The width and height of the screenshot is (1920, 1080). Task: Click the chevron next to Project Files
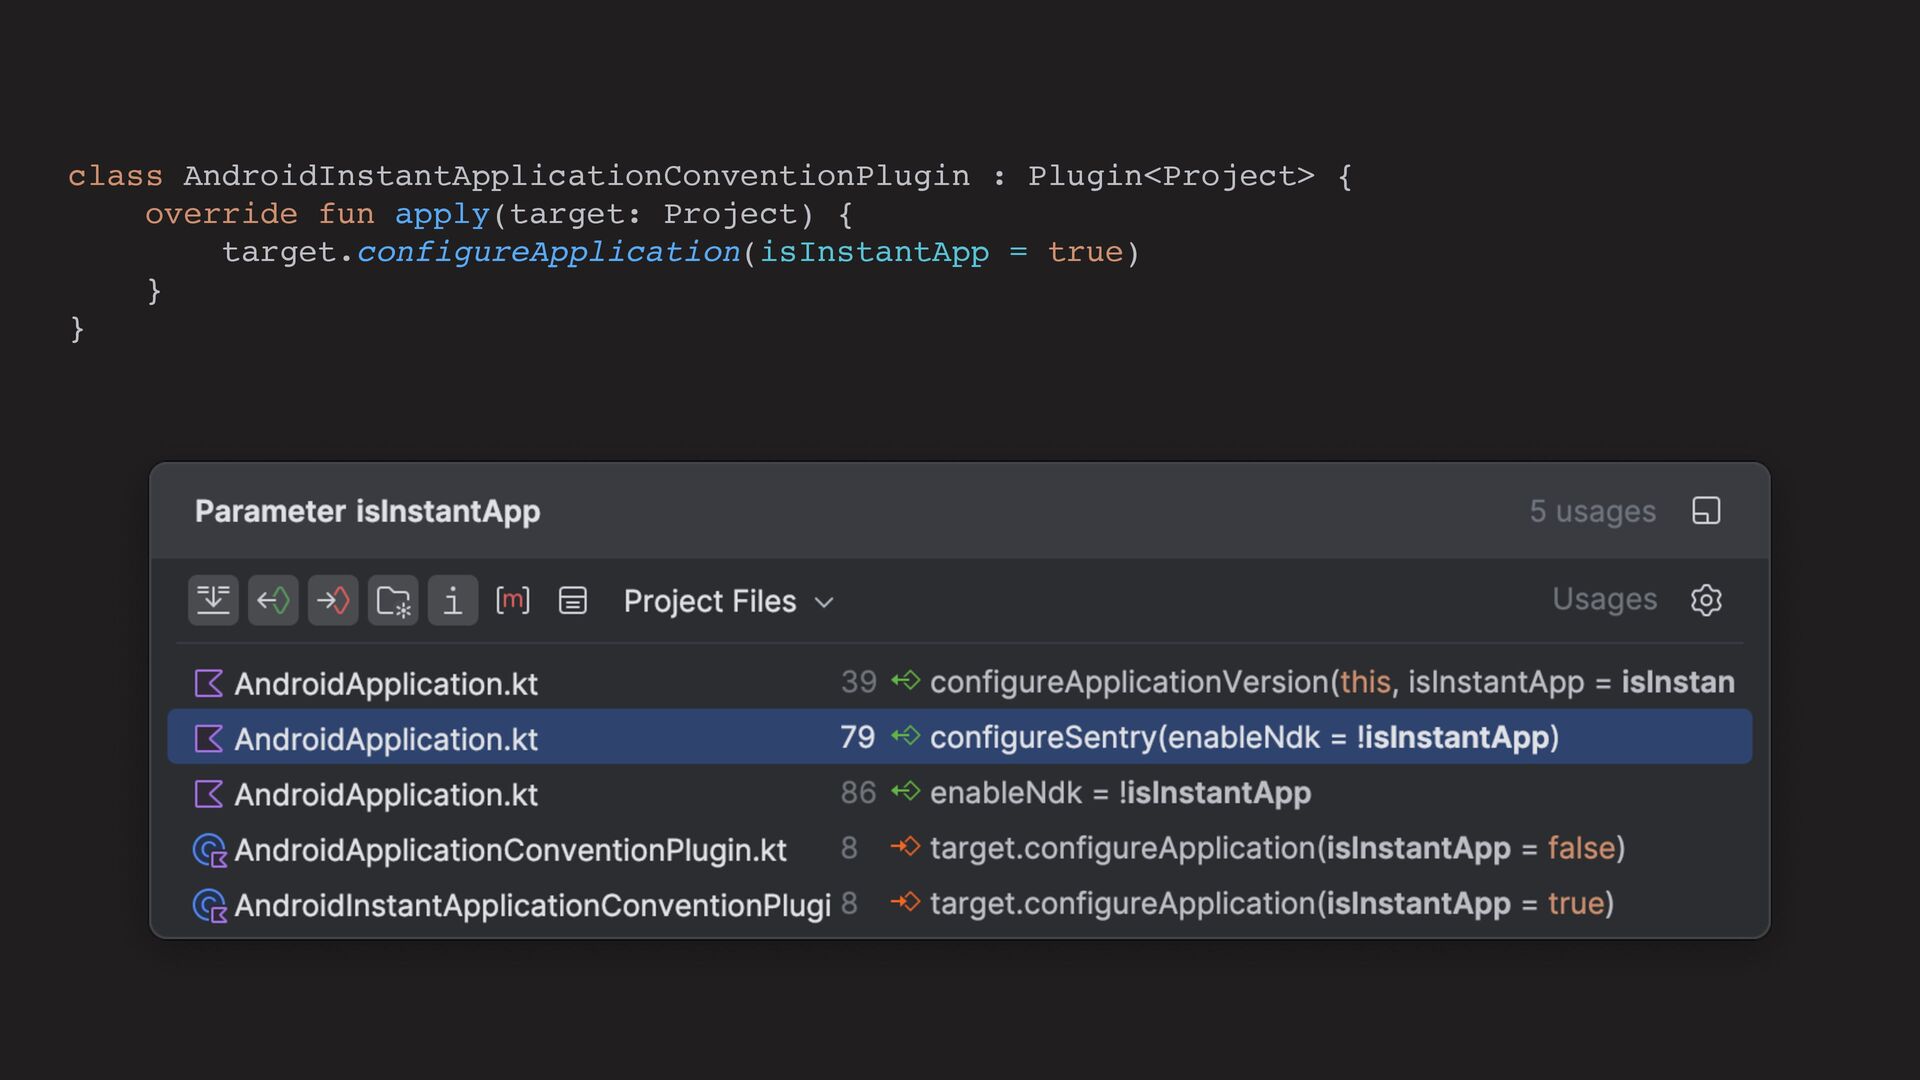tap(824, 602)
